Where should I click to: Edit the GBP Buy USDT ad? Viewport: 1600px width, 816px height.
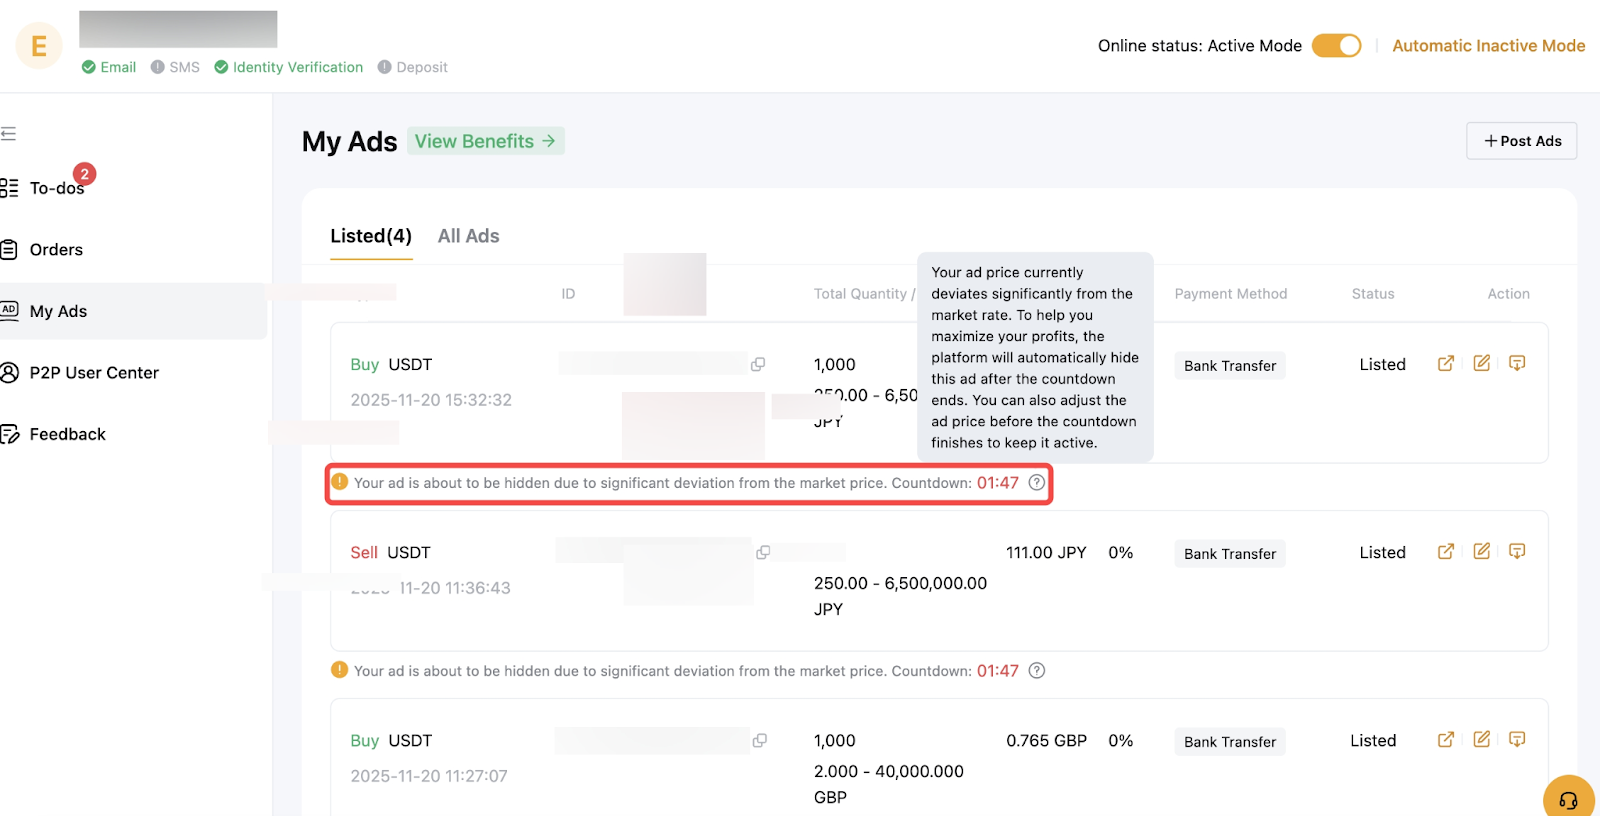click(1482, 740)
